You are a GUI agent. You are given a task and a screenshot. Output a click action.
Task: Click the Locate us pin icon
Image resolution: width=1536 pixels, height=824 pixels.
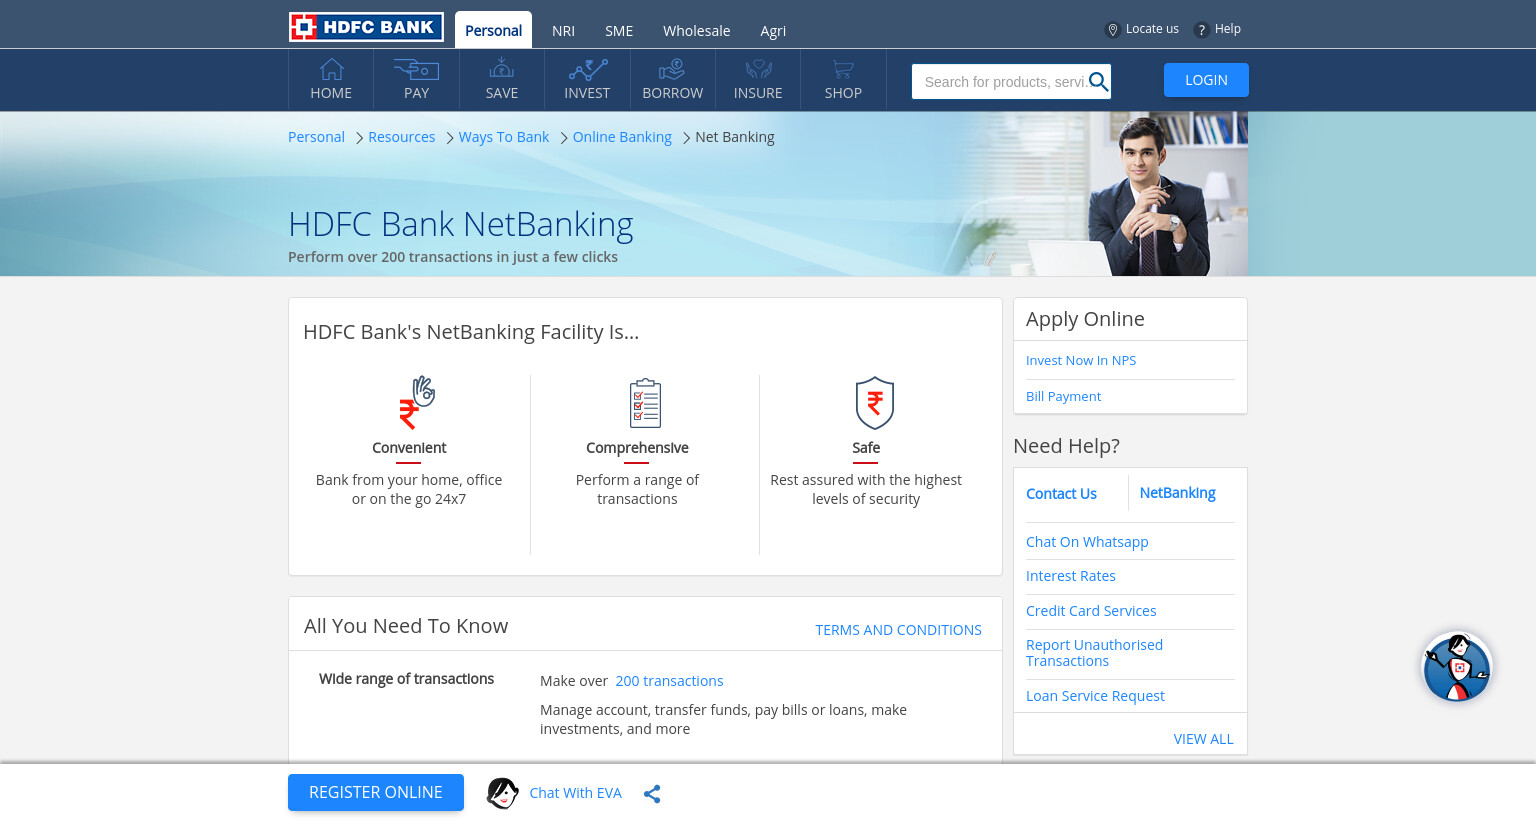point(1112,30)
